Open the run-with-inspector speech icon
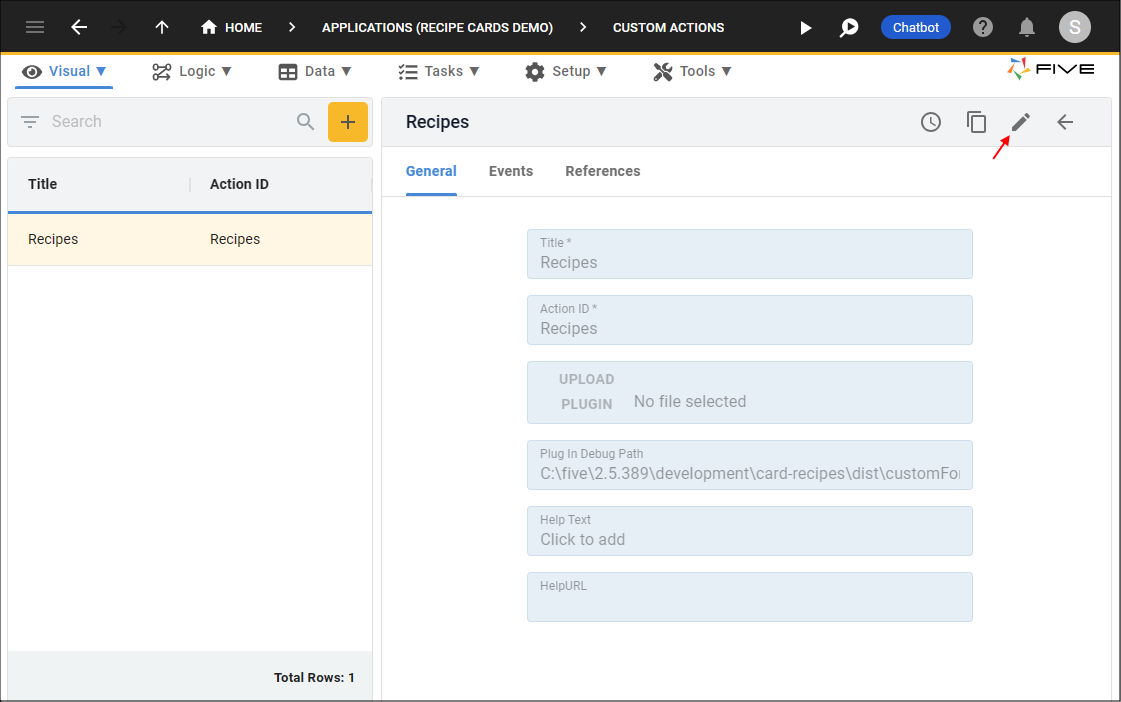The width and height of the screenshot is (1121, 702). click(x=849, y=28)
